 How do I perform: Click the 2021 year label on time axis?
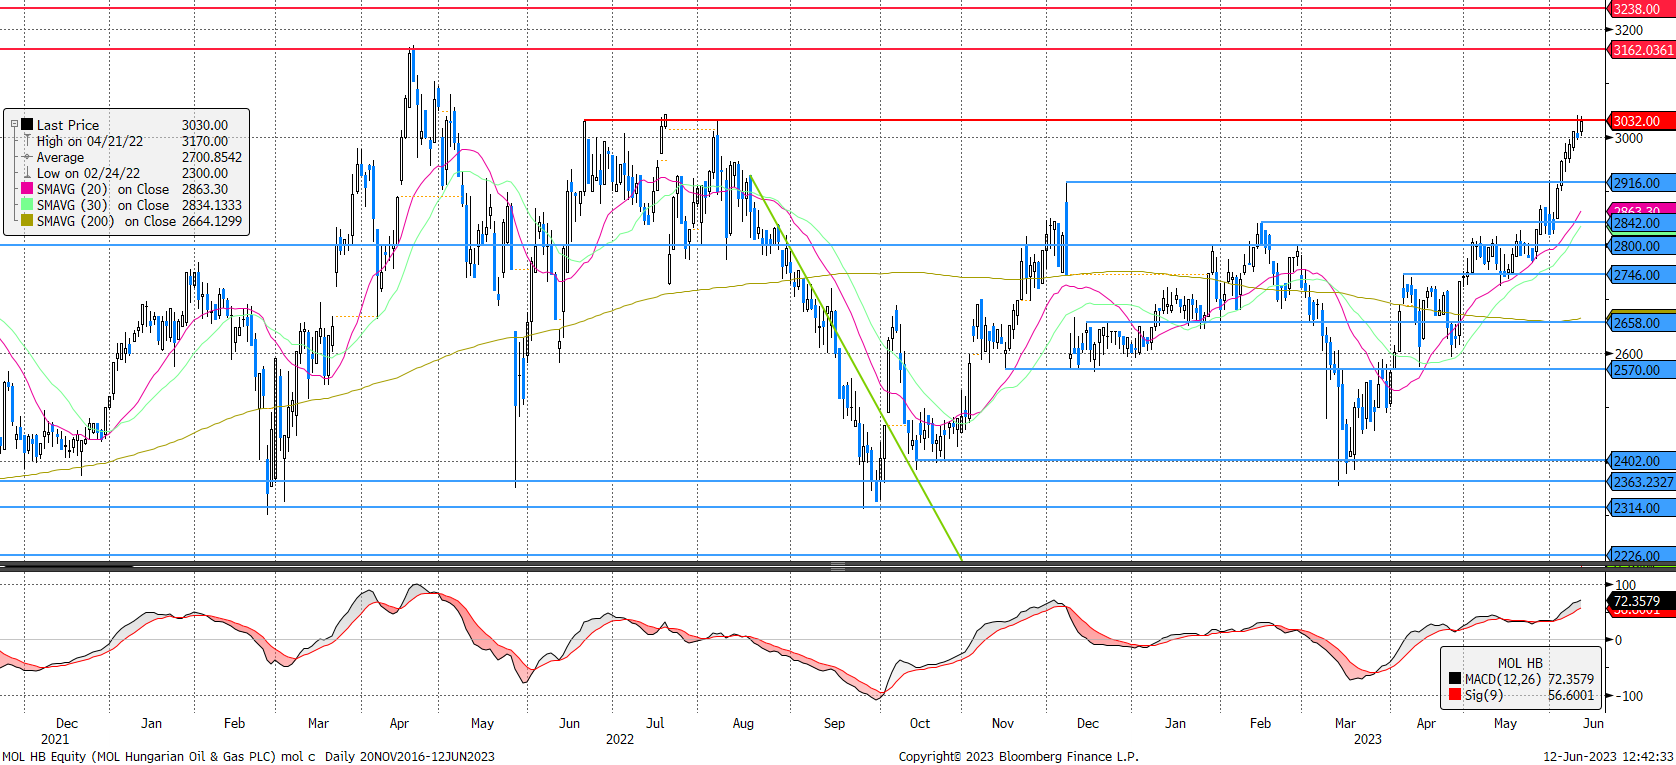pos(55,739)
